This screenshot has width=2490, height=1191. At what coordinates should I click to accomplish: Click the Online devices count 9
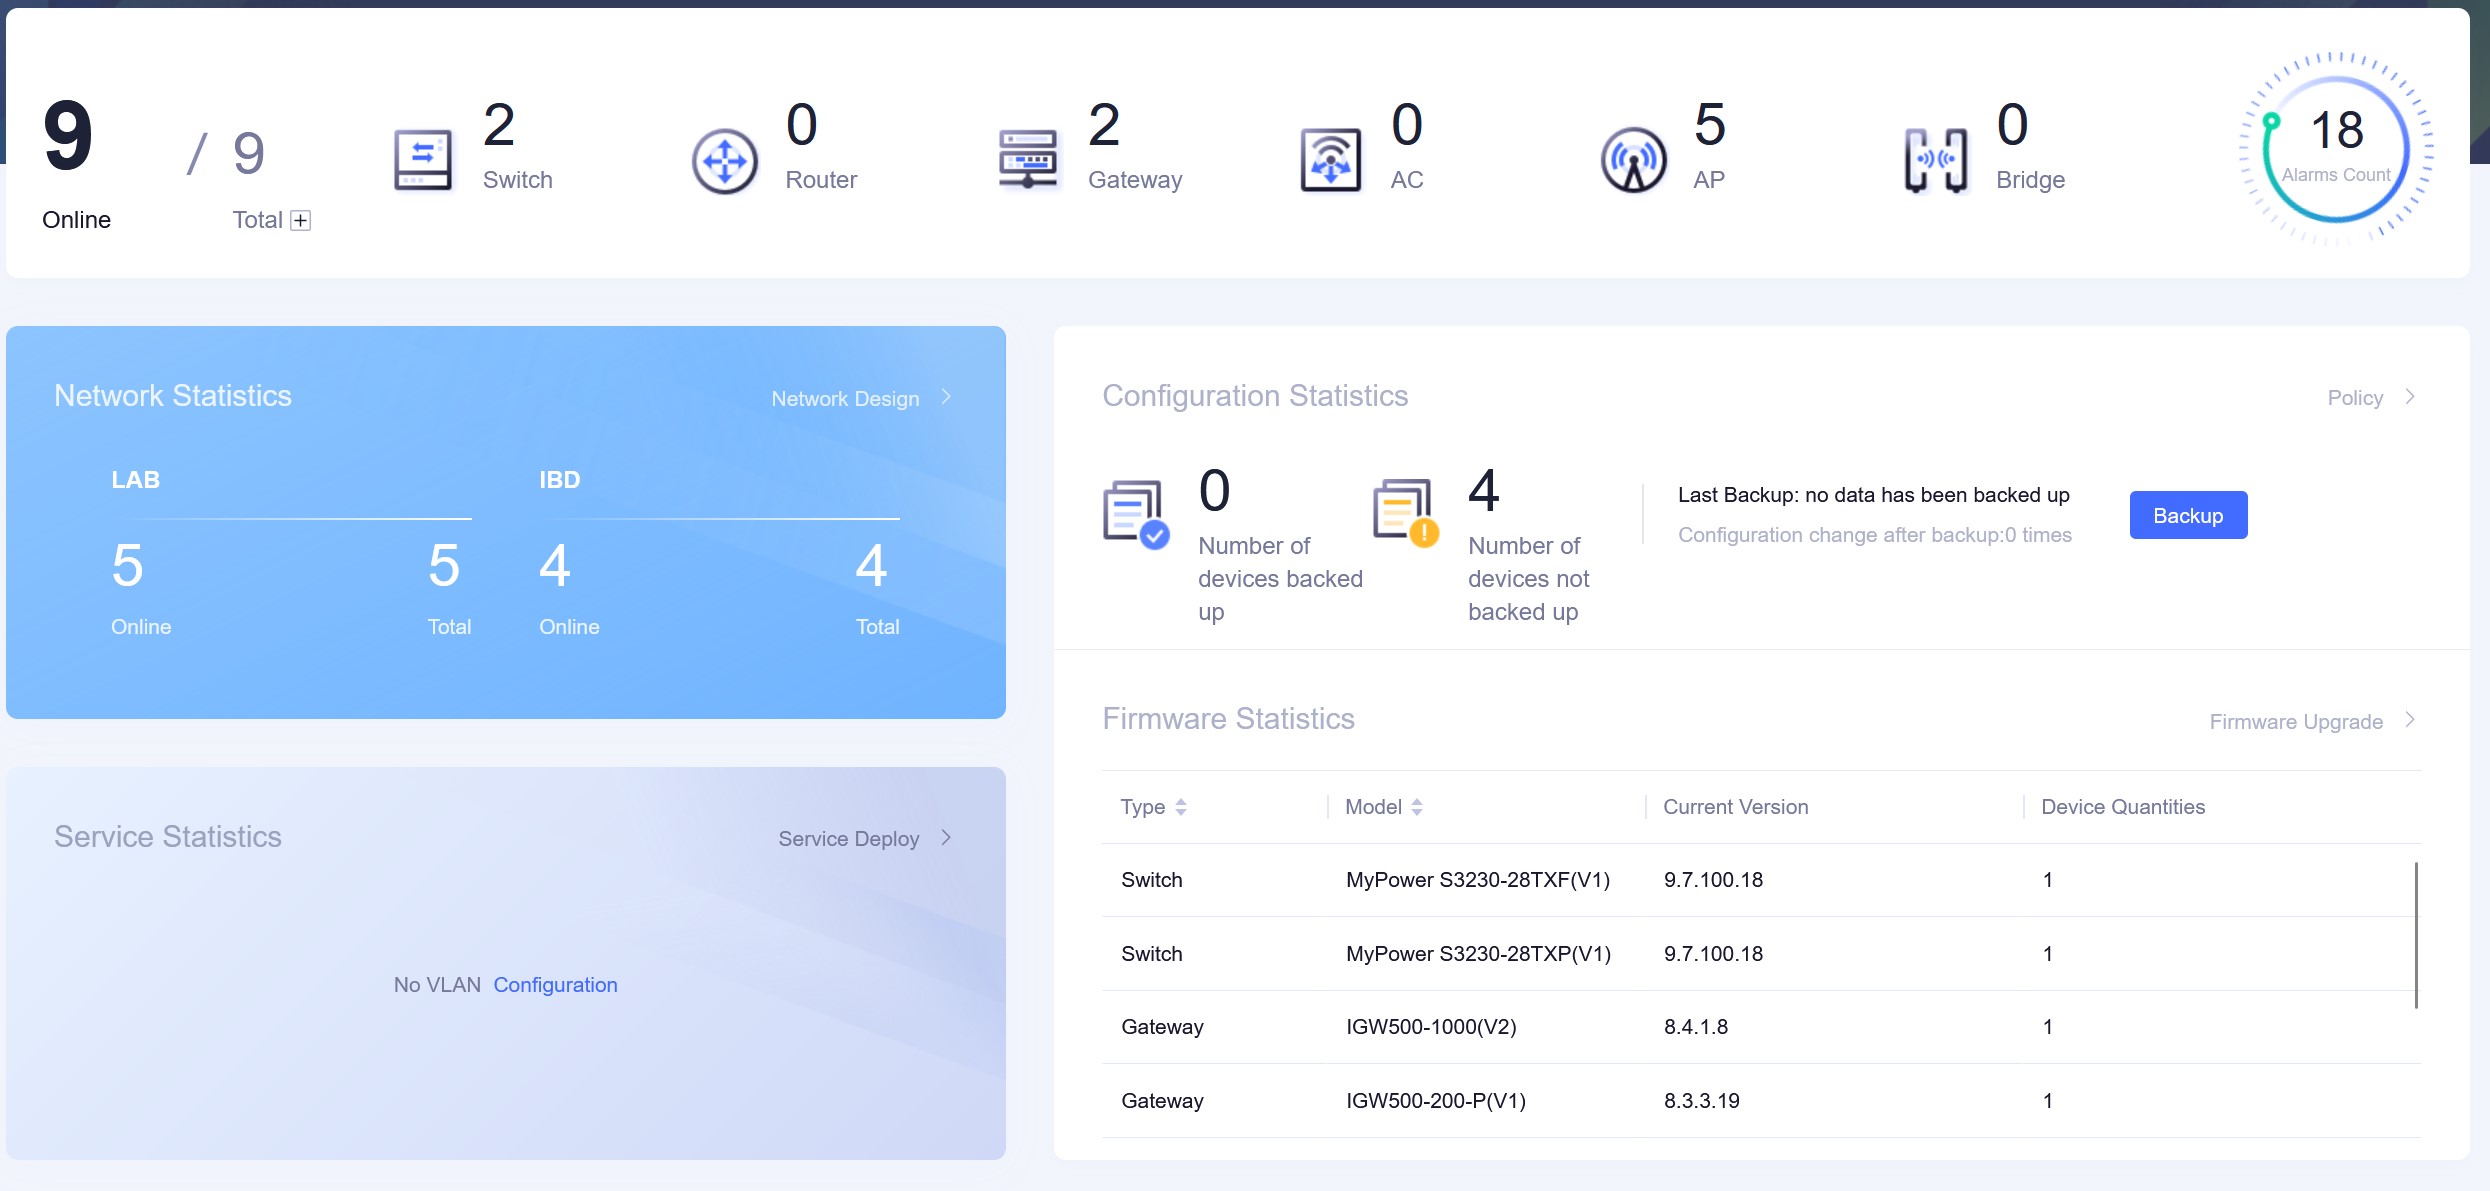pos(68,136)
